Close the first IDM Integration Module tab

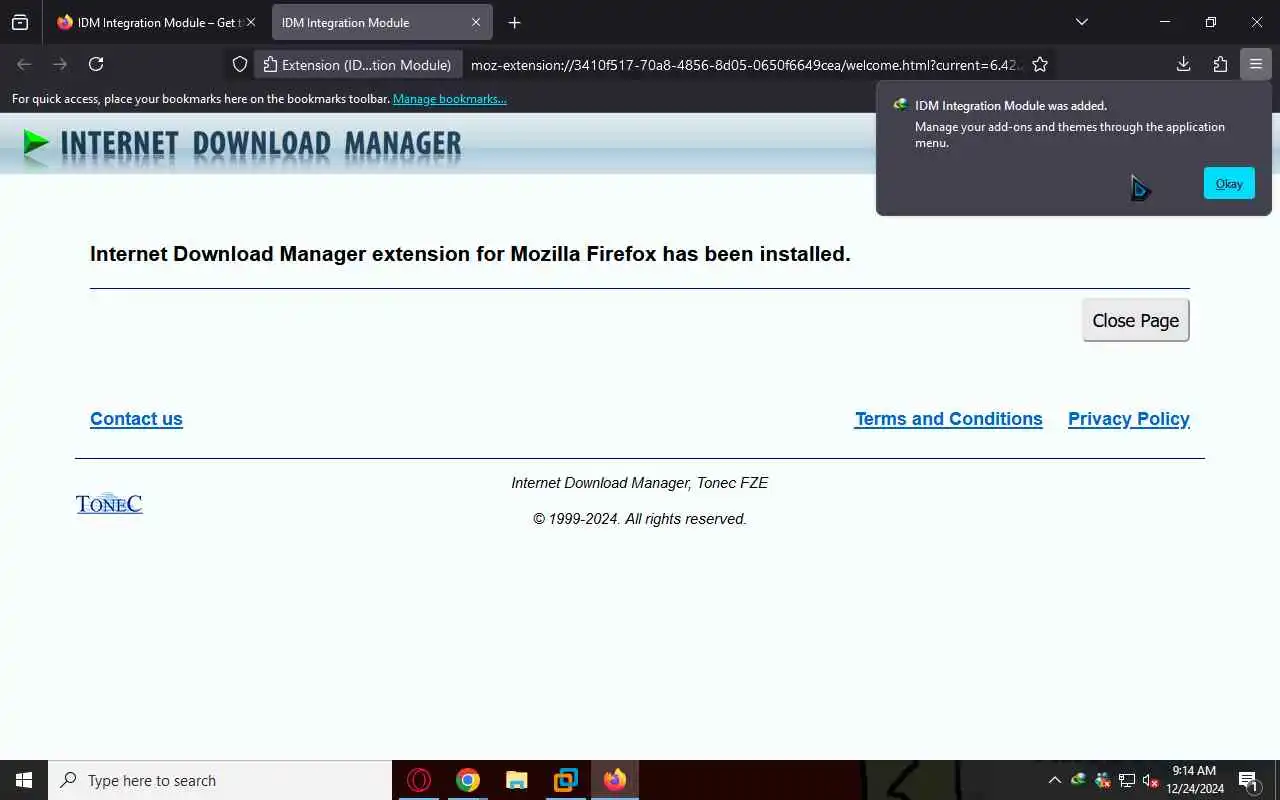click(251, 22)
